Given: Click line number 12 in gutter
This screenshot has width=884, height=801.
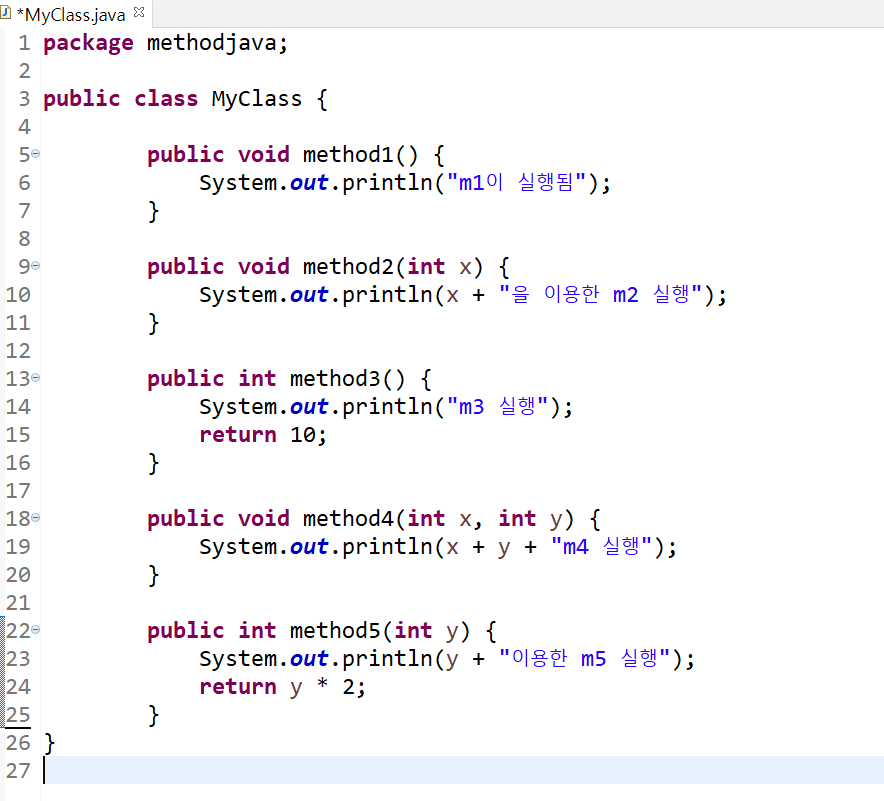Looking at the screenshot, I should (18, 351).
